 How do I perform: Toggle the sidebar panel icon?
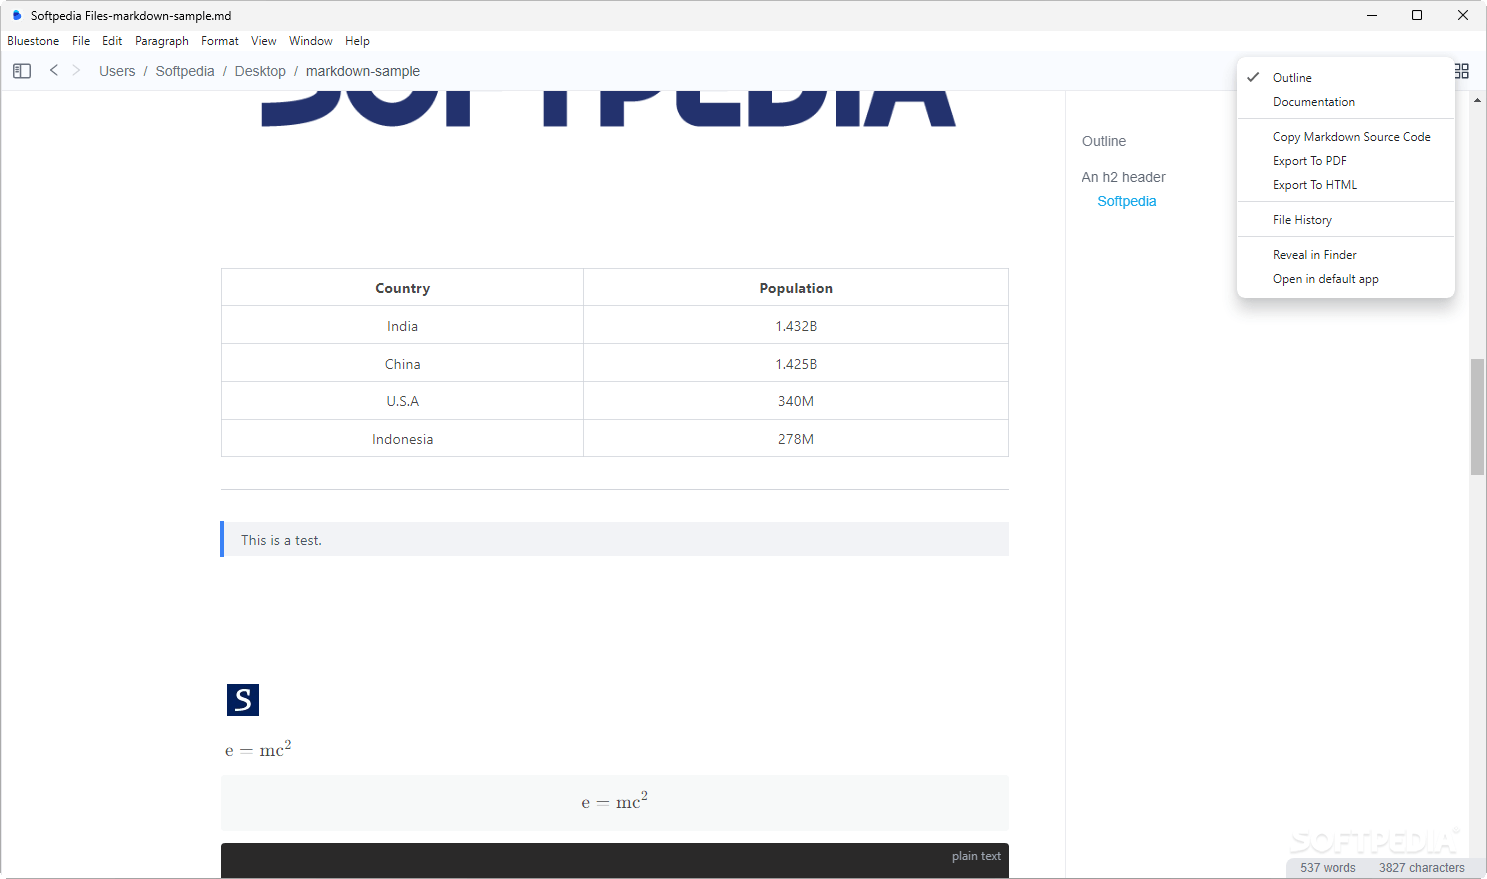point(22,71)
